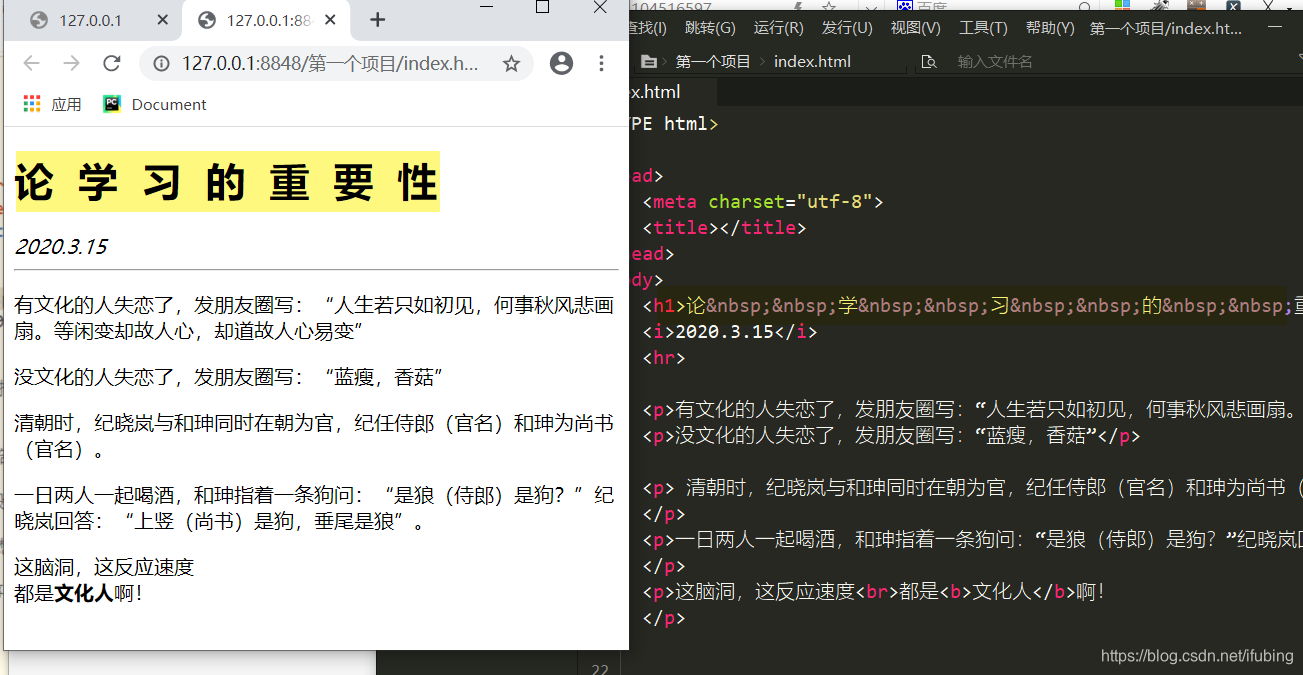Open site information icon in address bar
Image resolution: width=1303 pixels, height=675 pixels.
pyautogui.click(x=161, y=64)
